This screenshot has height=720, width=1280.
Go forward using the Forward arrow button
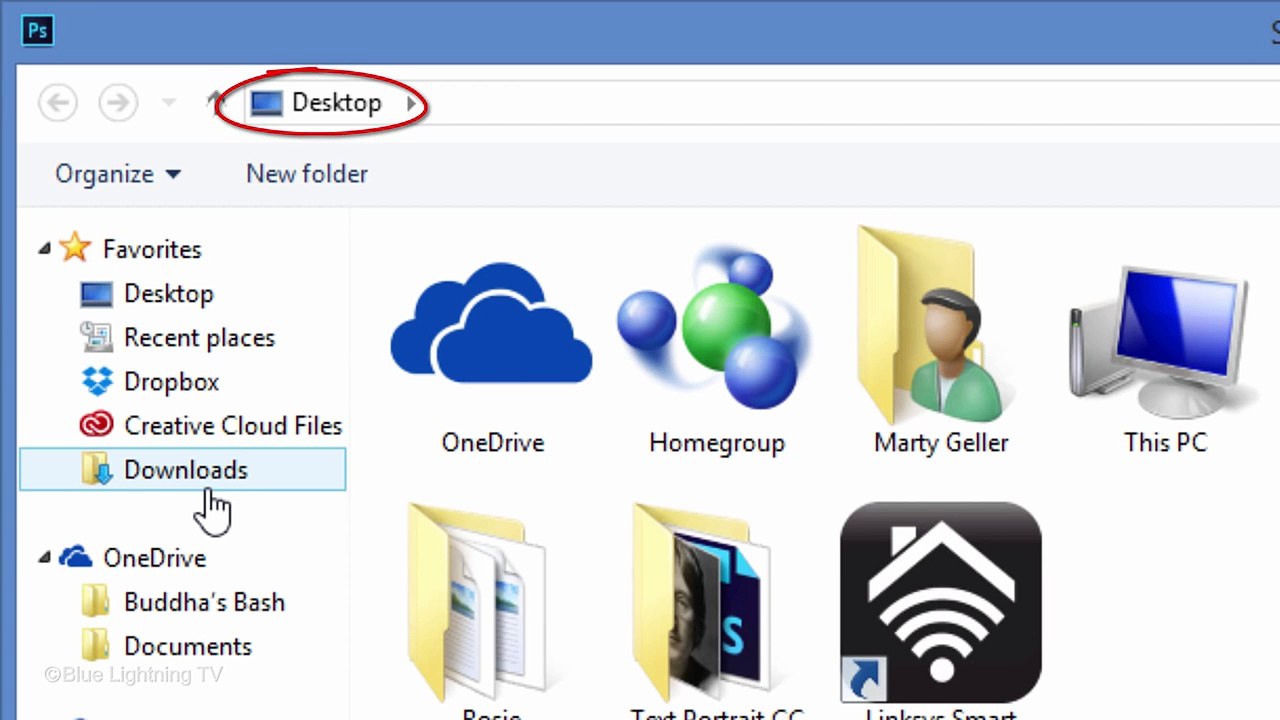click(x=118, y=102)
